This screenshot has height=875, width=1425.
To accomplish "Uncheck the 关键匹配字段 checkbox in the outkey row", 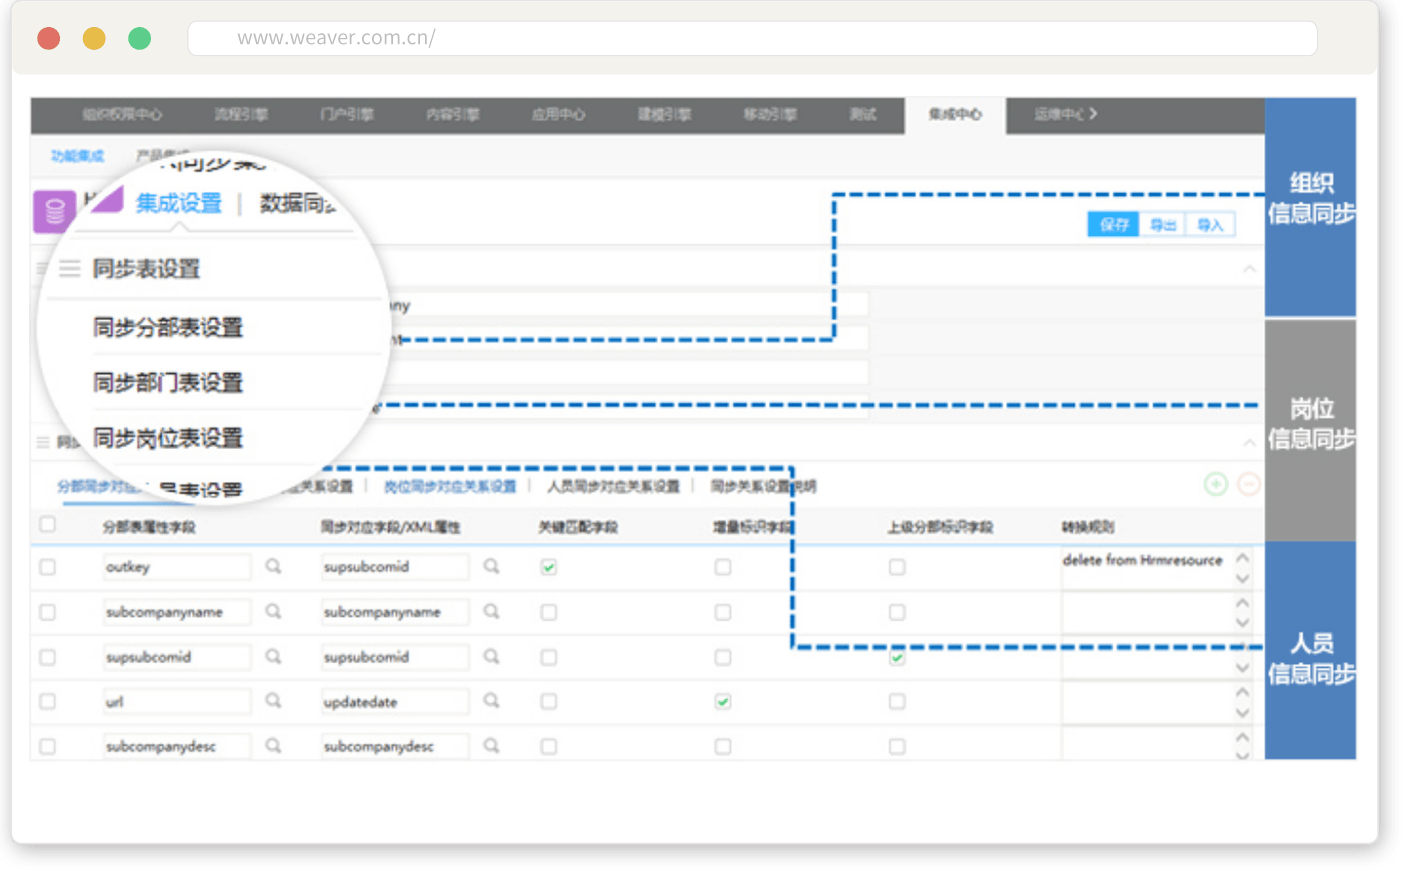I will point(549,567).
